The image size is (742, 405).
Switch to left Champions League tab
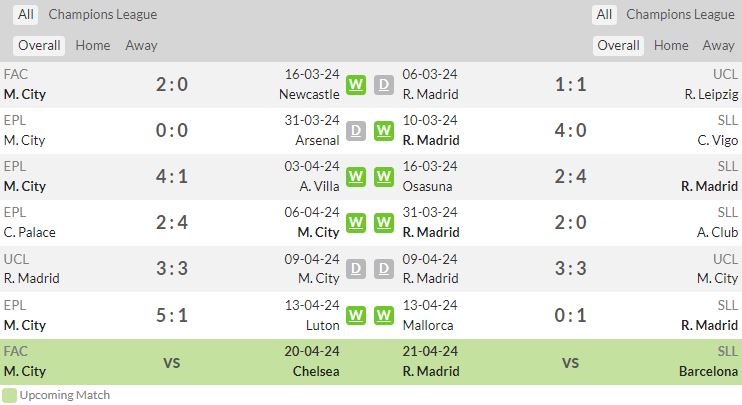[102, 15]
